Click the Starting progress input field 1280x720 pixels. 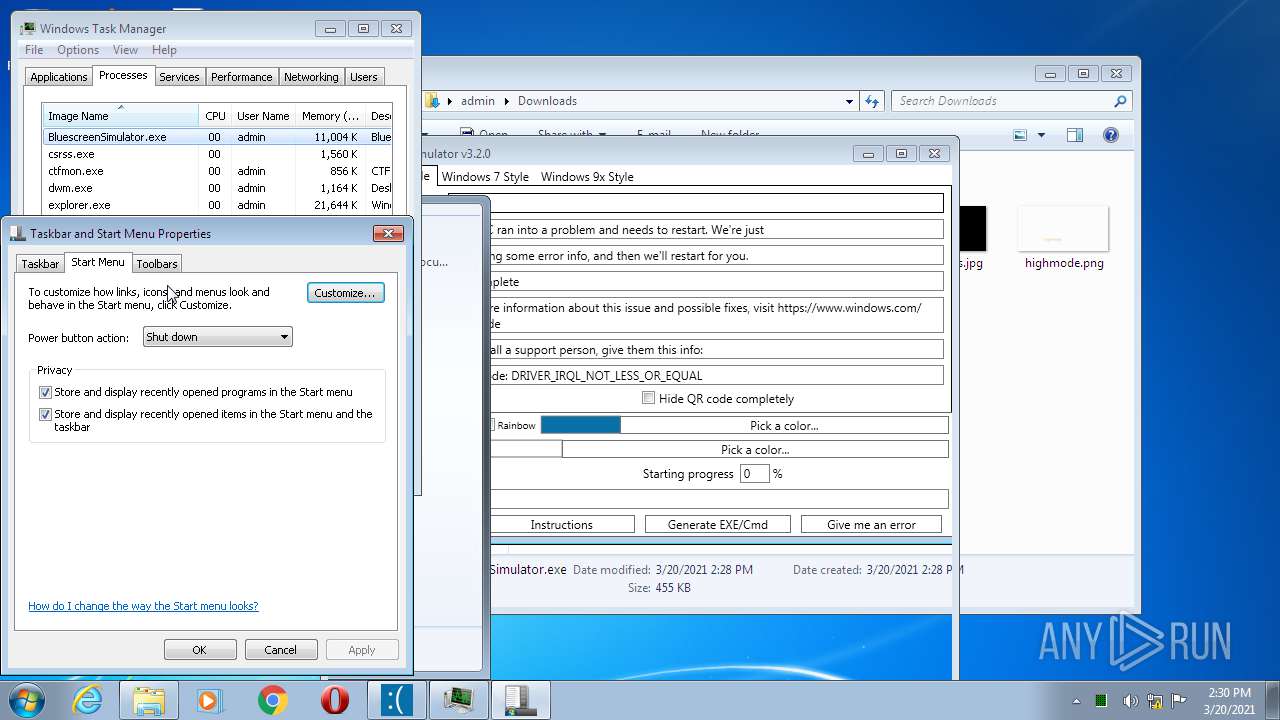[755, 474]
